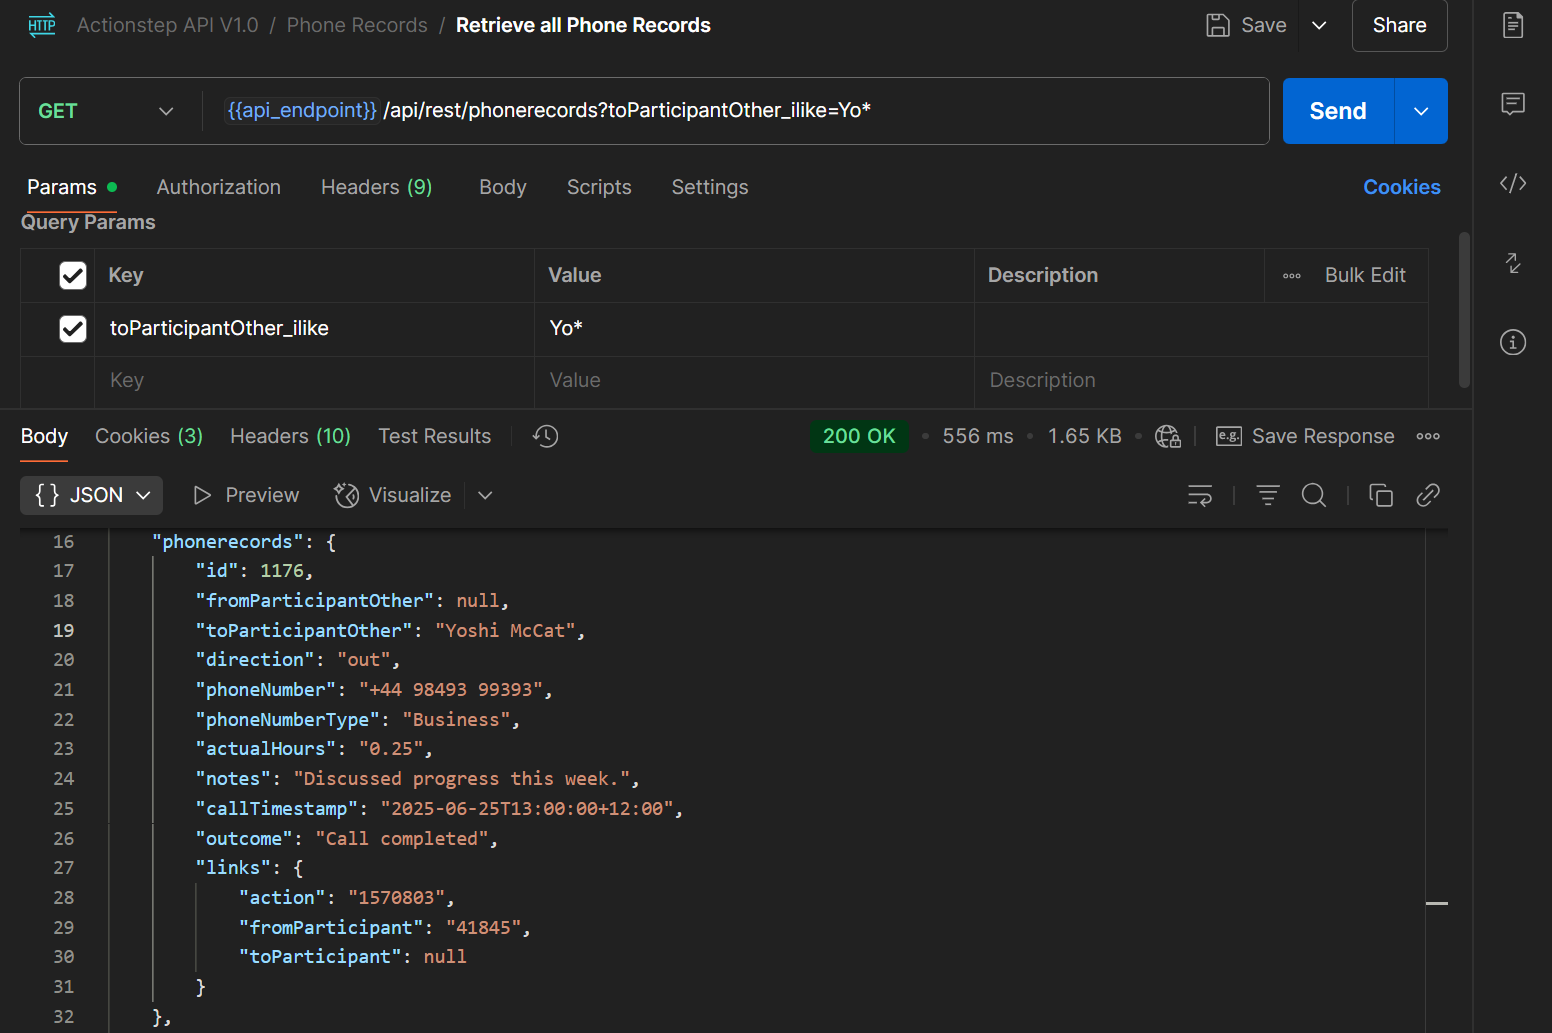This screenshot has width=1552, height=1033.
Task: Click the network globe lock icon
Action: [x=1168, y=436]
